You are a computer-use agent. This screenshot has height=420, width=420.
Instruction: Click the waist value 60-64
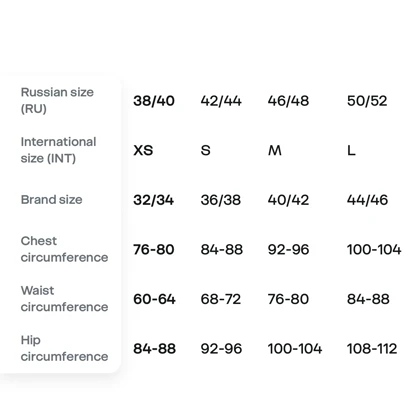pyautogui.click(x=154, y=299)
